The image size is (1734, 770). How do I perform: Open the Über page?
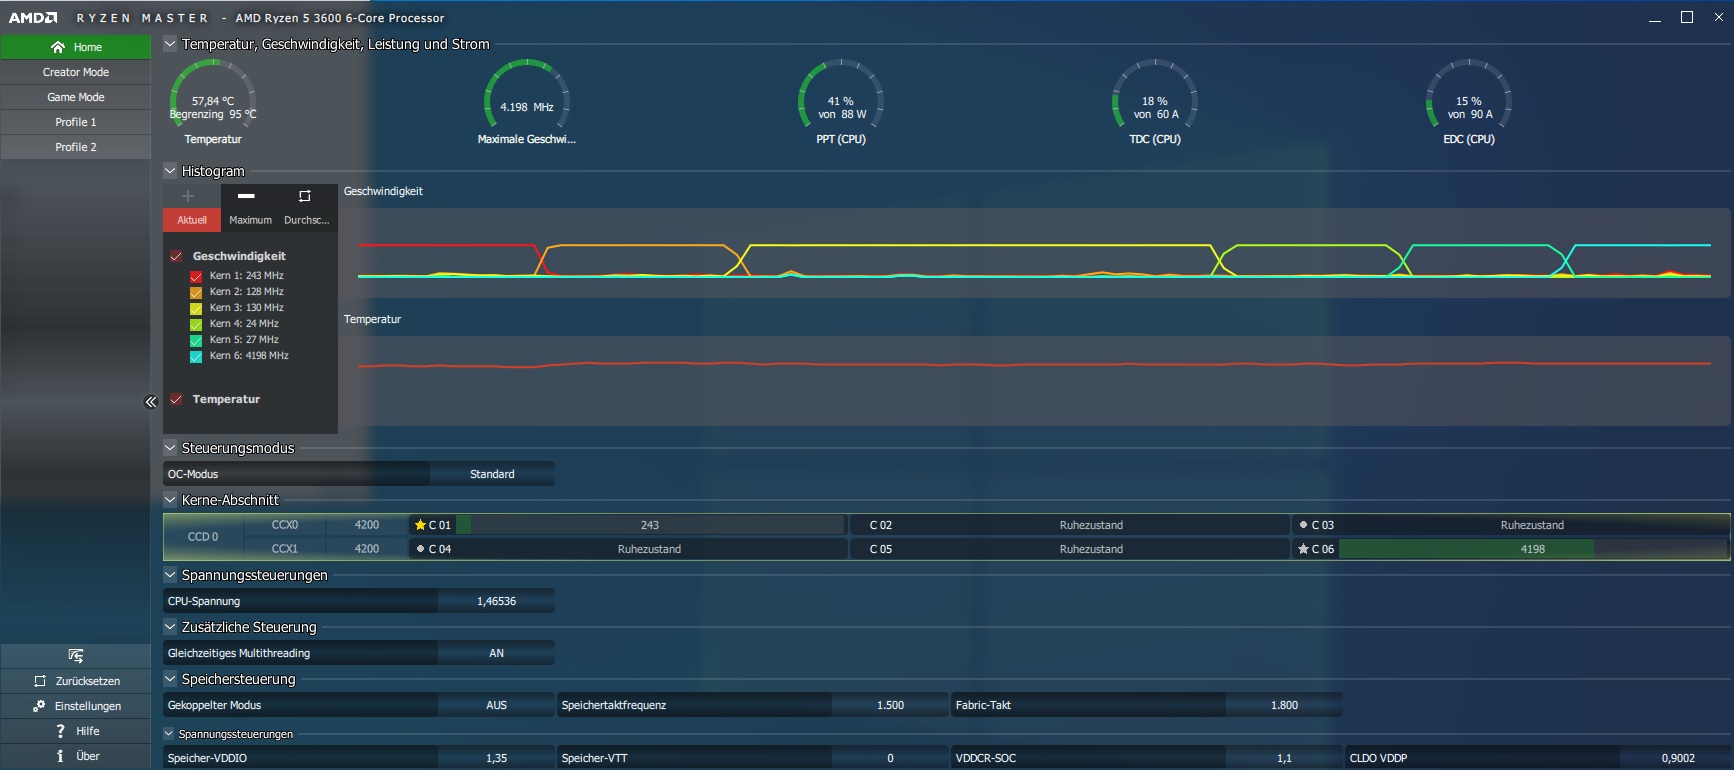(x=76, y=756)
